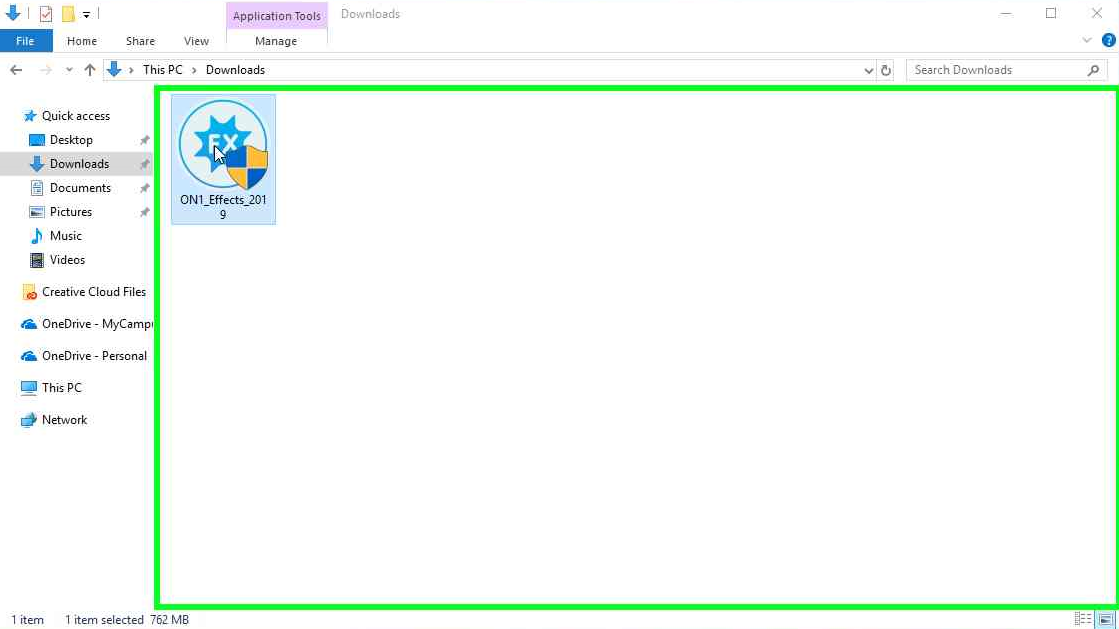Open Pictures in the navigation pane
This screenshot has width=1119, height=629.
coord(71,212)
